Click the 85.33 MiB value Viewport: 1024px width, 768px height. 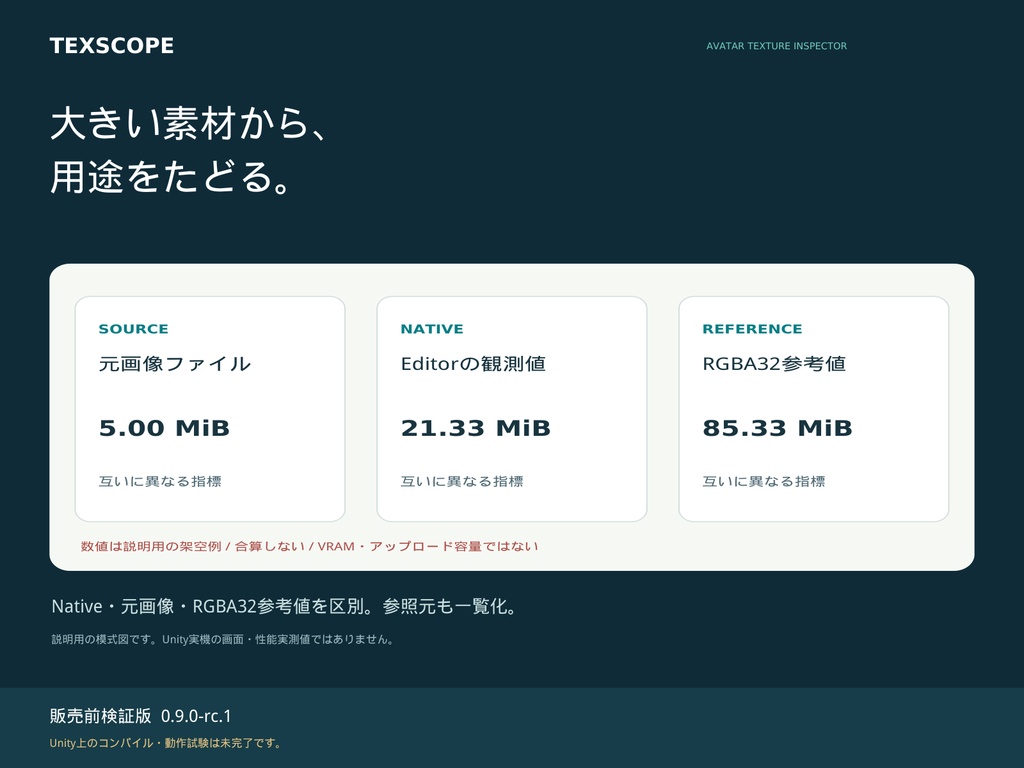777,428
